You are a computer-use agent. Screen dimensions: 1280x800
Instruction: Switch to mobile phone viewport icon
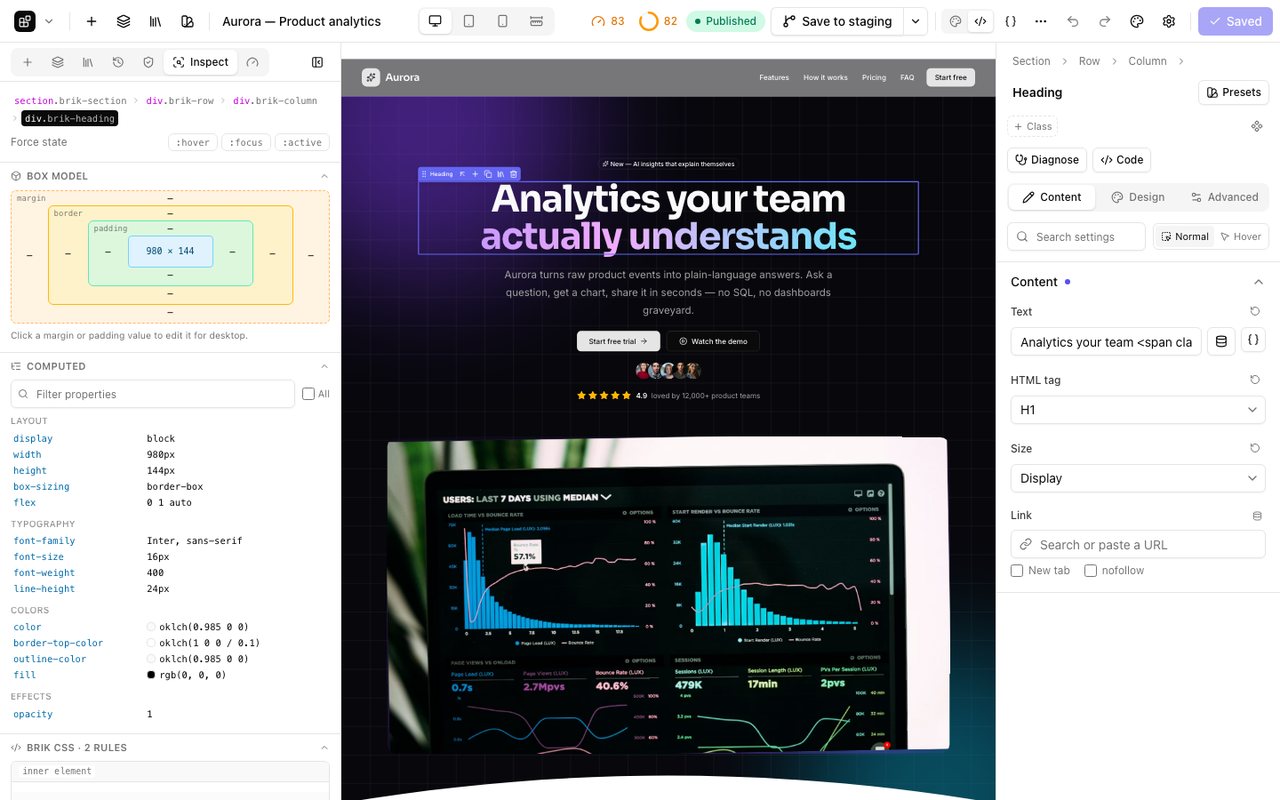tap(503, 21)
